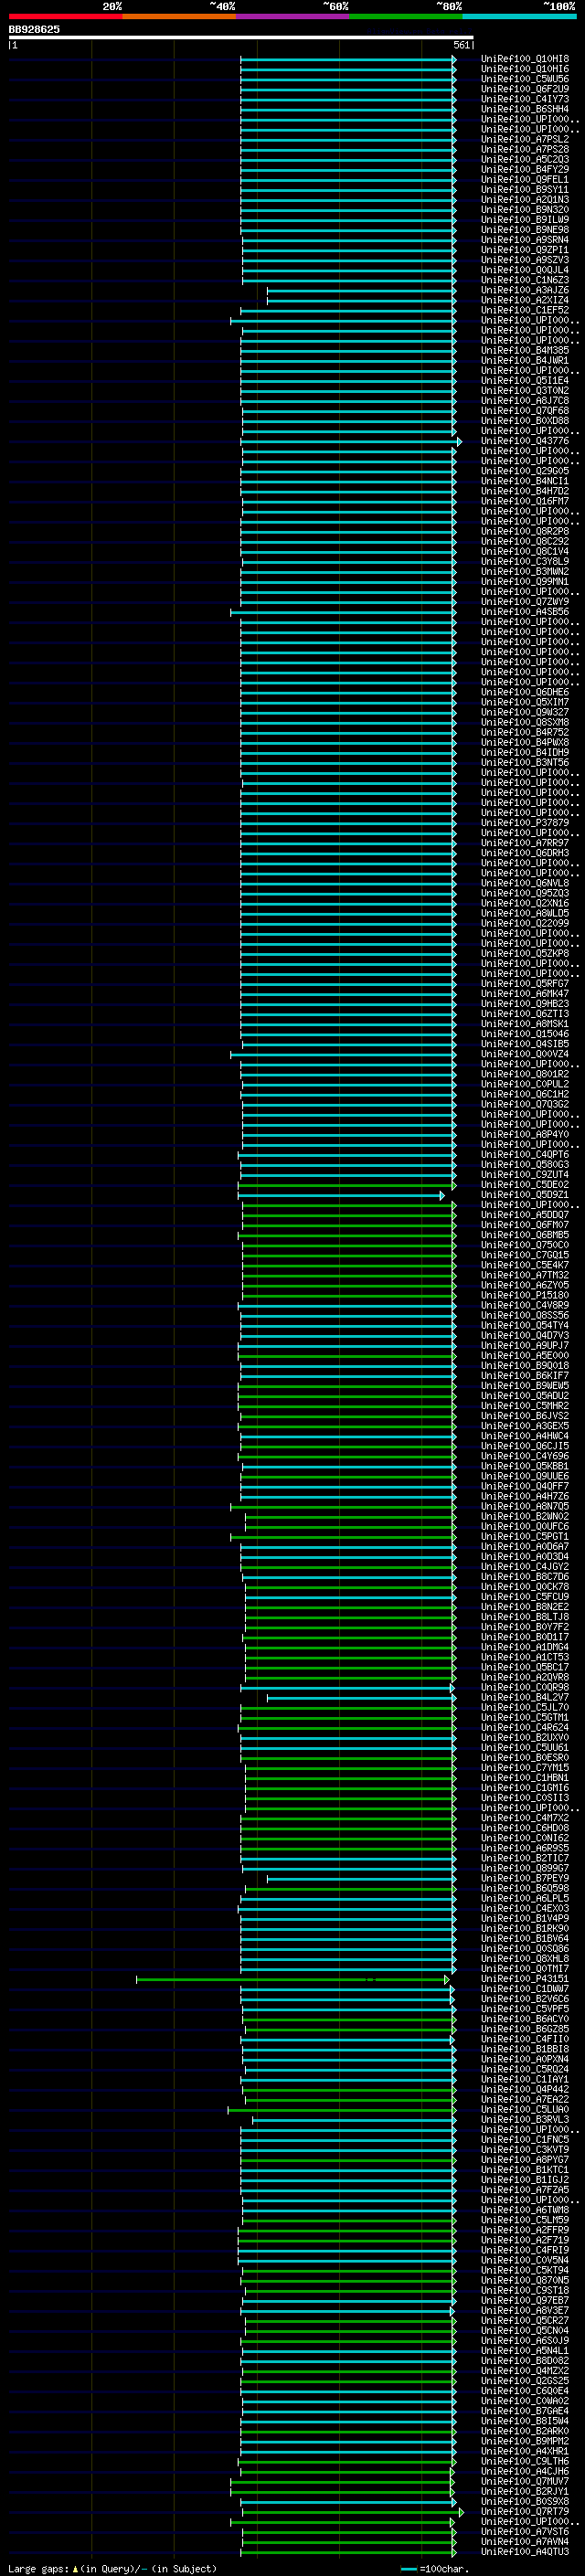Open hit UniRef100_Q6F2U9

(525, 89)
